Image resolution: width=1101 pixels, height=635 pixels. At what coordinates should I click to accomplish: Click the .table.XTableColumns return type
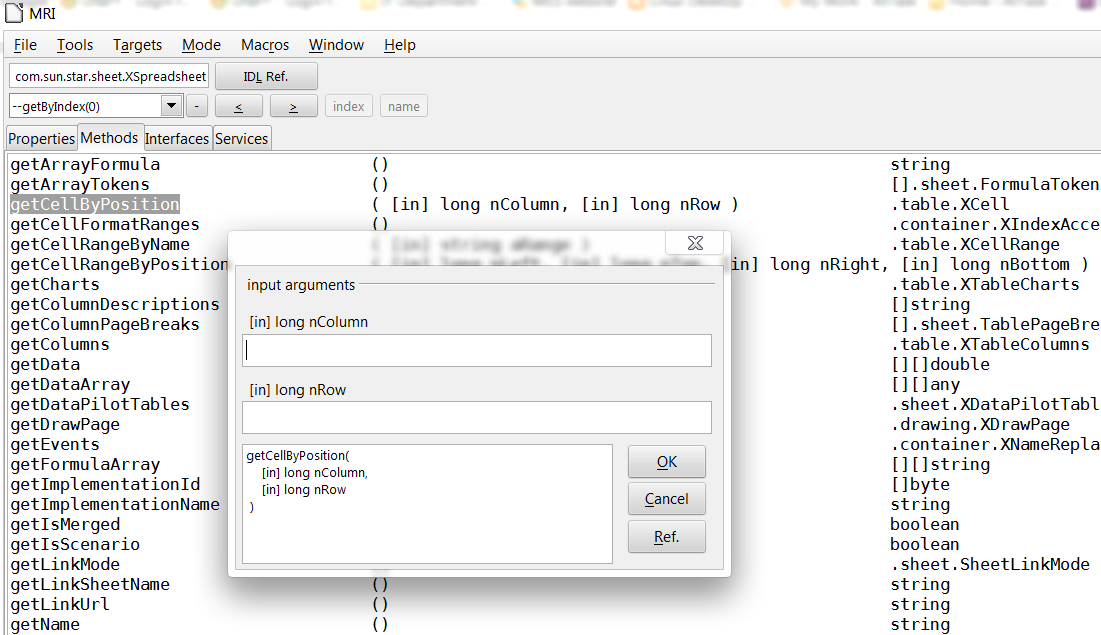coord(990,344)
